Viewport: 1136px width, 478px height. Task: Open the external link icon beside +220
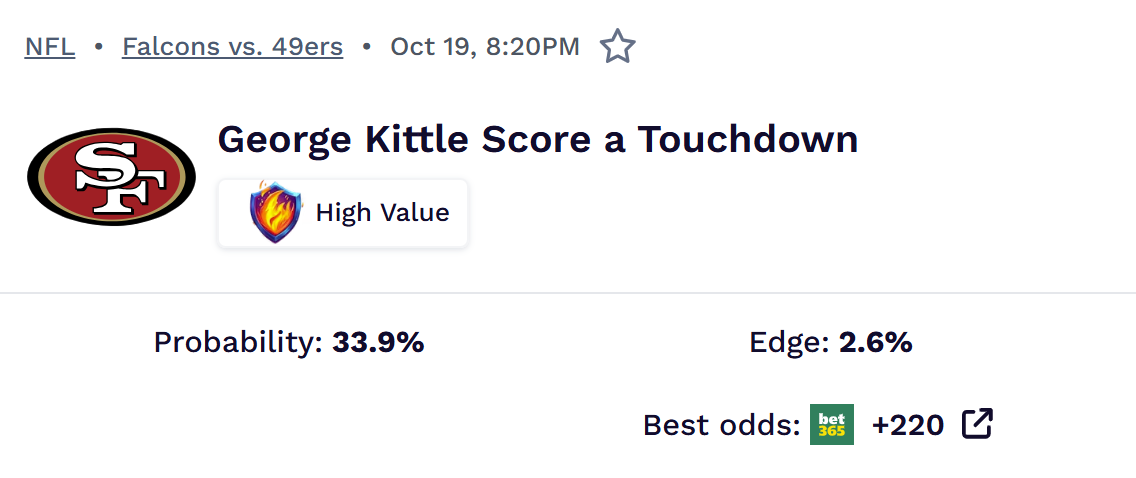[x=977, y=425]
